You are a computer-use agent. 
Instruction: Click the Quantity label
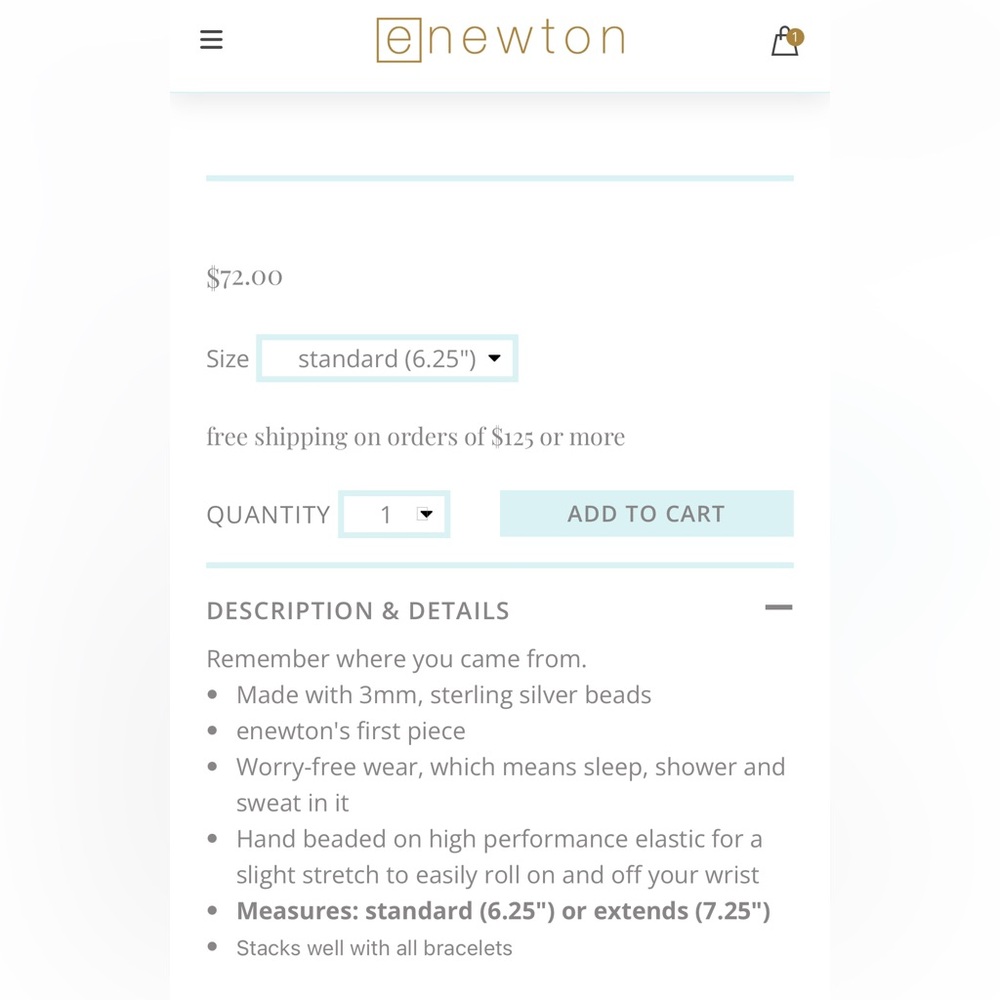pos(268,515)
